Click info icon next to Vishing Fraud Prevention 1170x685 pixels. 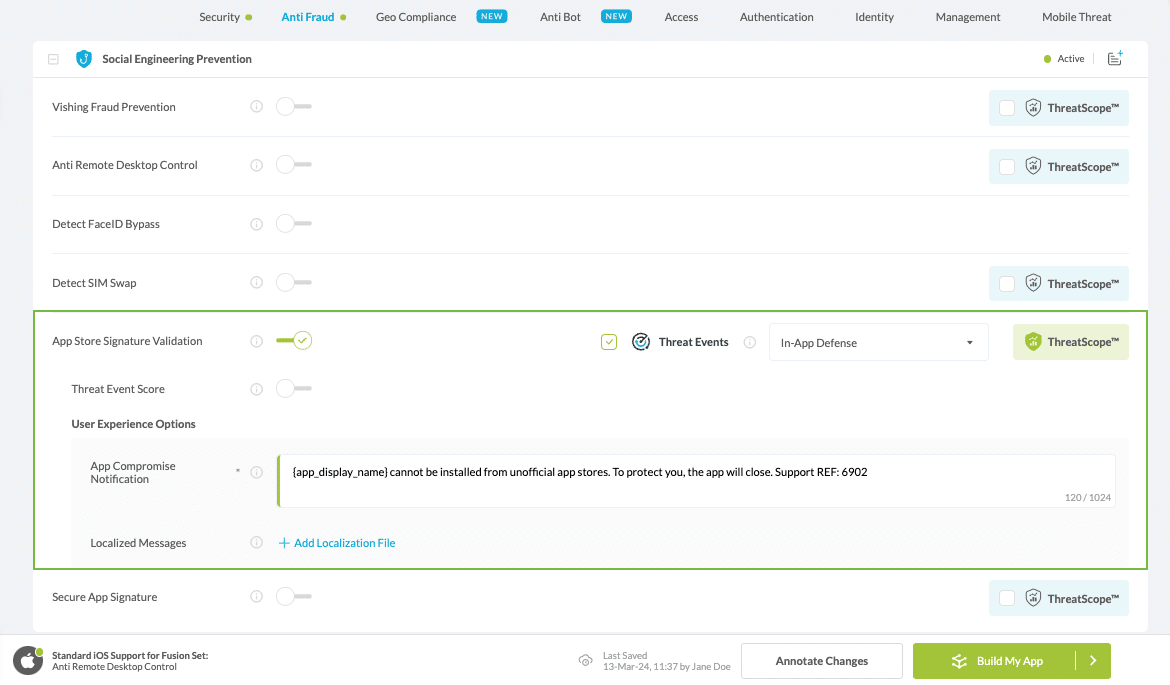point(256,107)
